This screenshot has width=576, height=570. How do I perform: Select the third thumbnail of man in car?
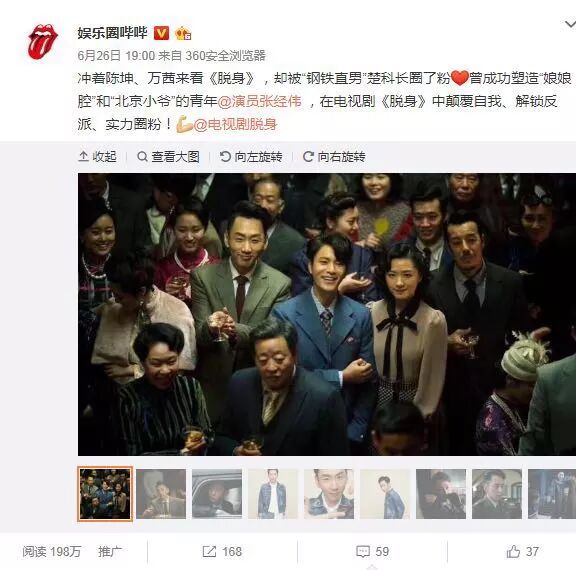(217, 494)
